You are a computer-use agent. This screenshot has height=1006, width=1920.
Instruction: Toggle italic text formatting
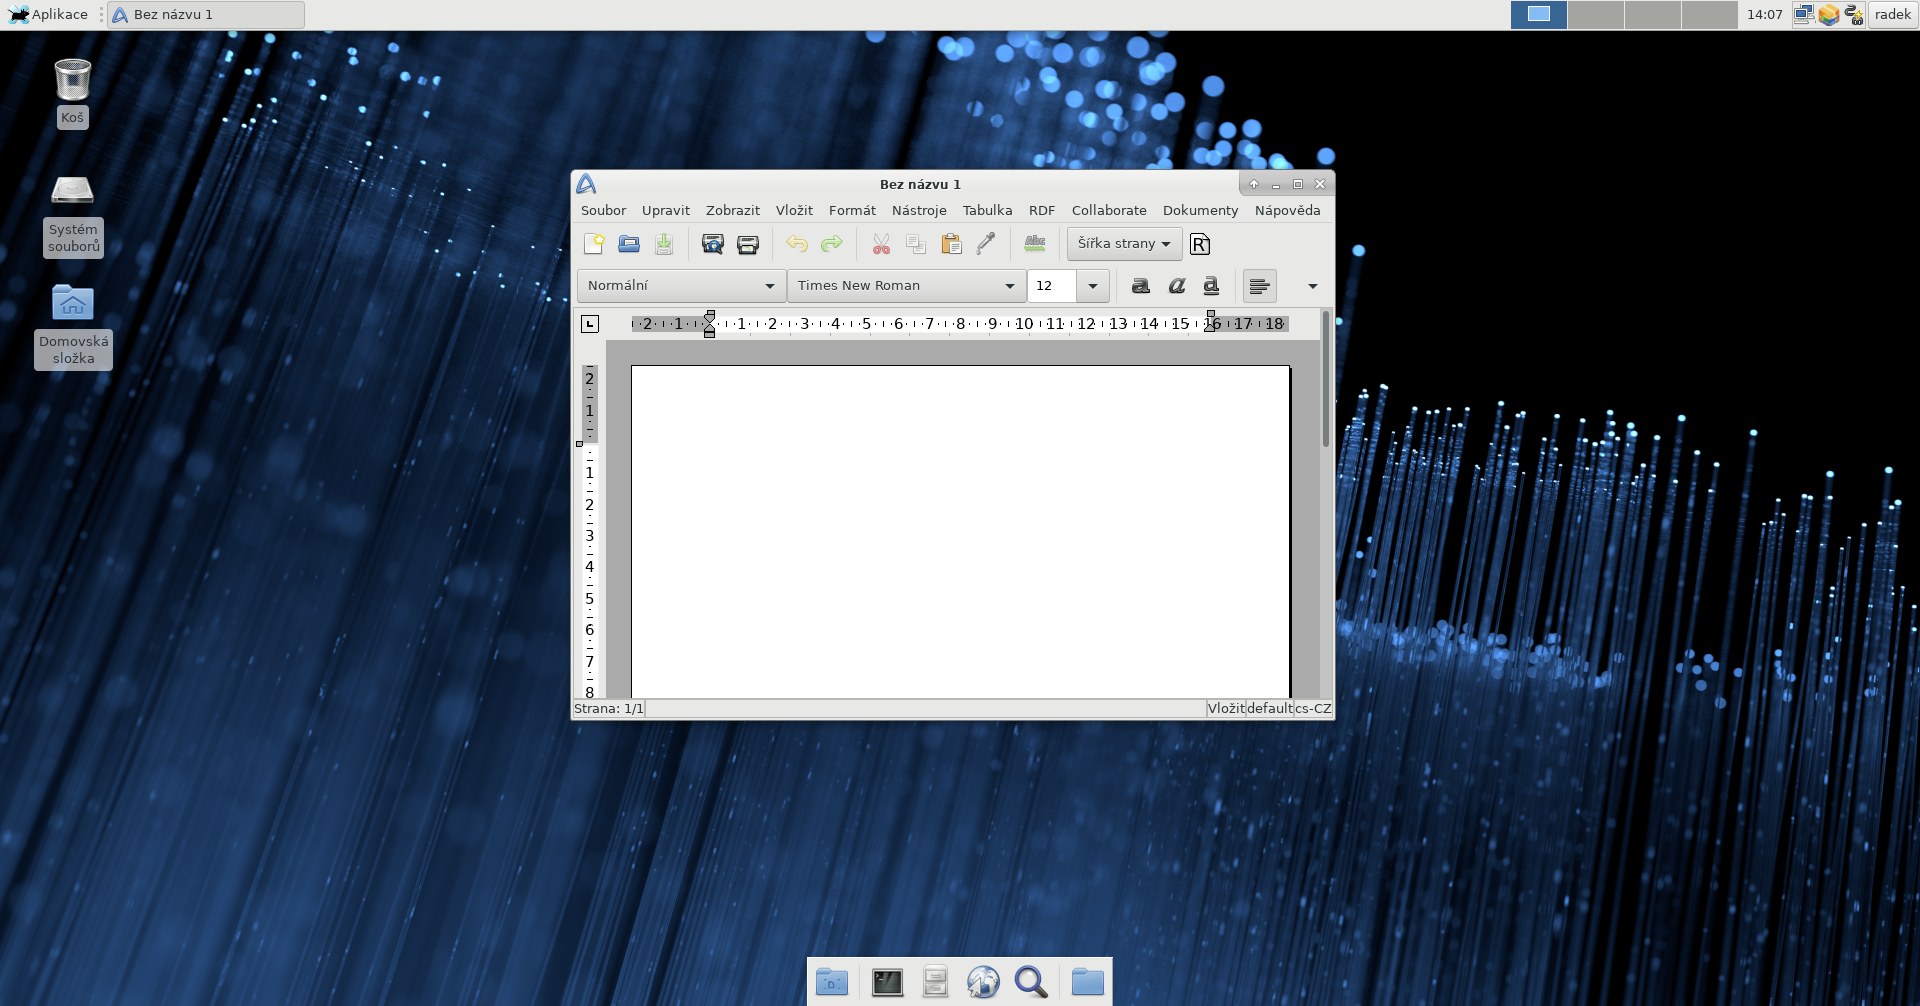(x=1176, y=286)
